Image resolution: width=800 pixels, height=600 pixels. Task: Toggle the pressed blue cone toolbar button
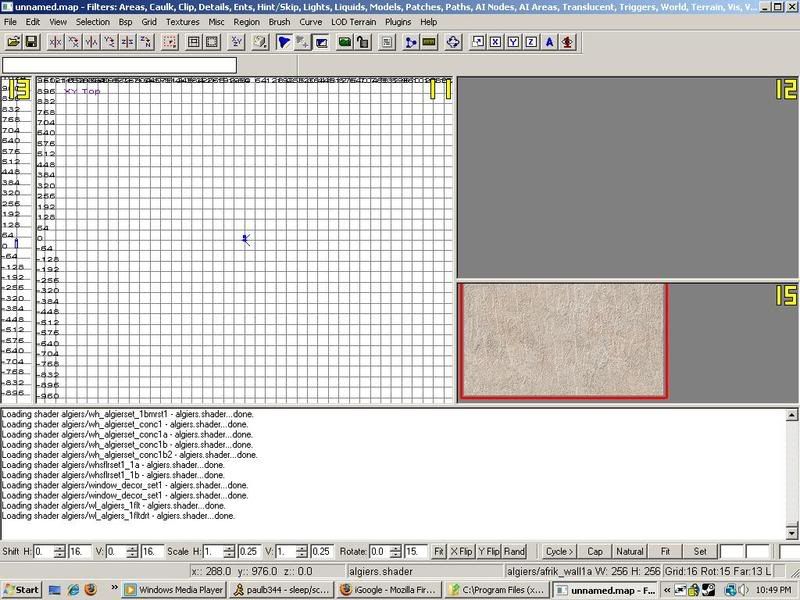[x=285, y=42]
